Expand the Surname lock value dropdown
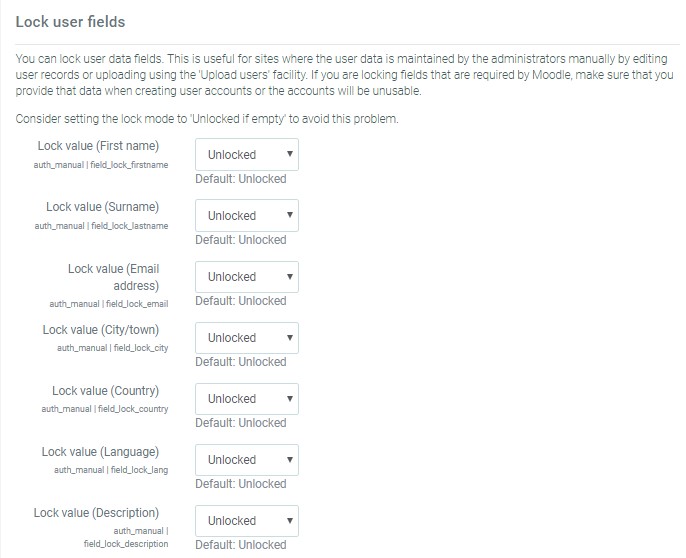Image resolution: width=686 pixels, height=558 pixels. point(247,216)
